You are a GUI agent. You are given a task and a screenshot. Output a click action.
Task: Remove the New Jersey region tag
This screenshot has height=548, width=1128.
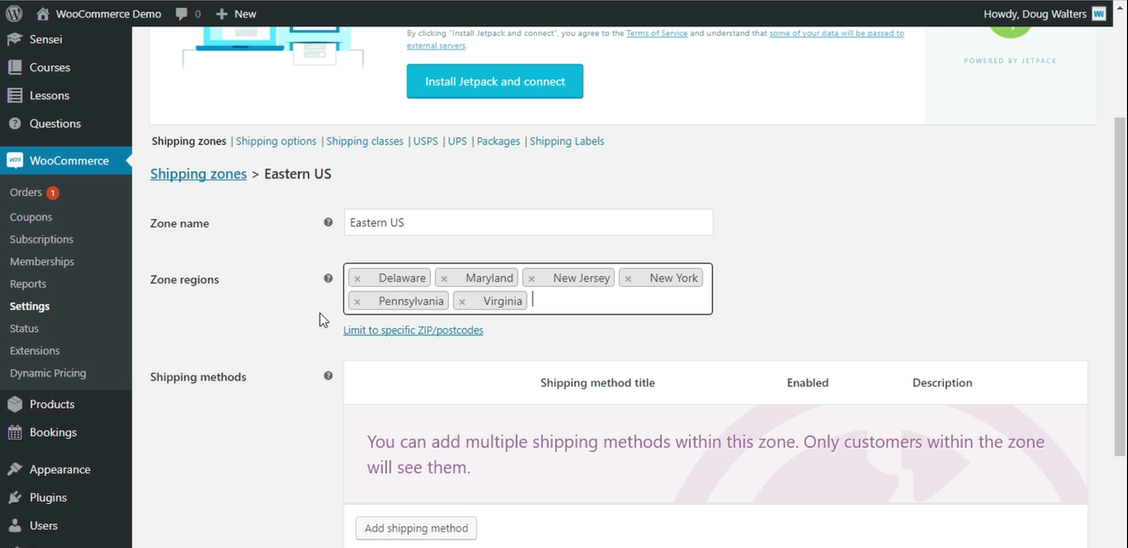(532, 278)
